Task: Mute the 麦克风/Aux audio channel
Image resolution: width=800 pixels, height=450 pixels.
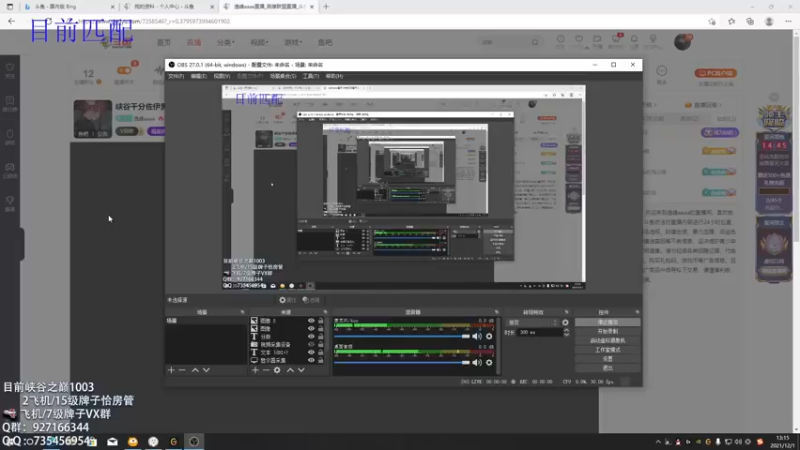Action: click(x=477, y=336)
